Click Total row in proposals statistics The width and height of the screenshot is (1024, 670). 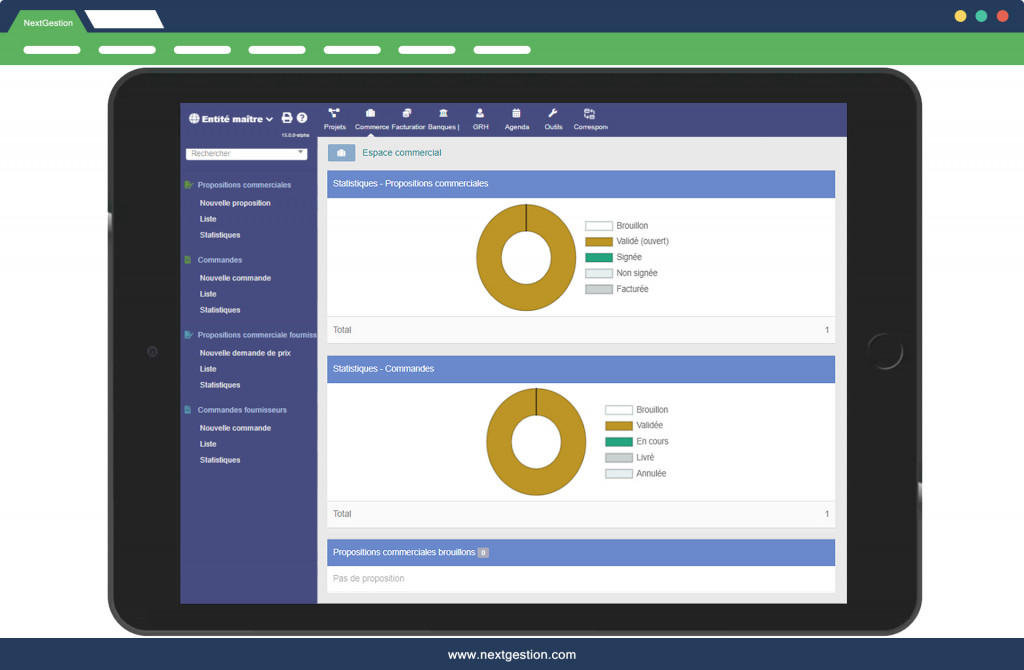pos(581,330)
